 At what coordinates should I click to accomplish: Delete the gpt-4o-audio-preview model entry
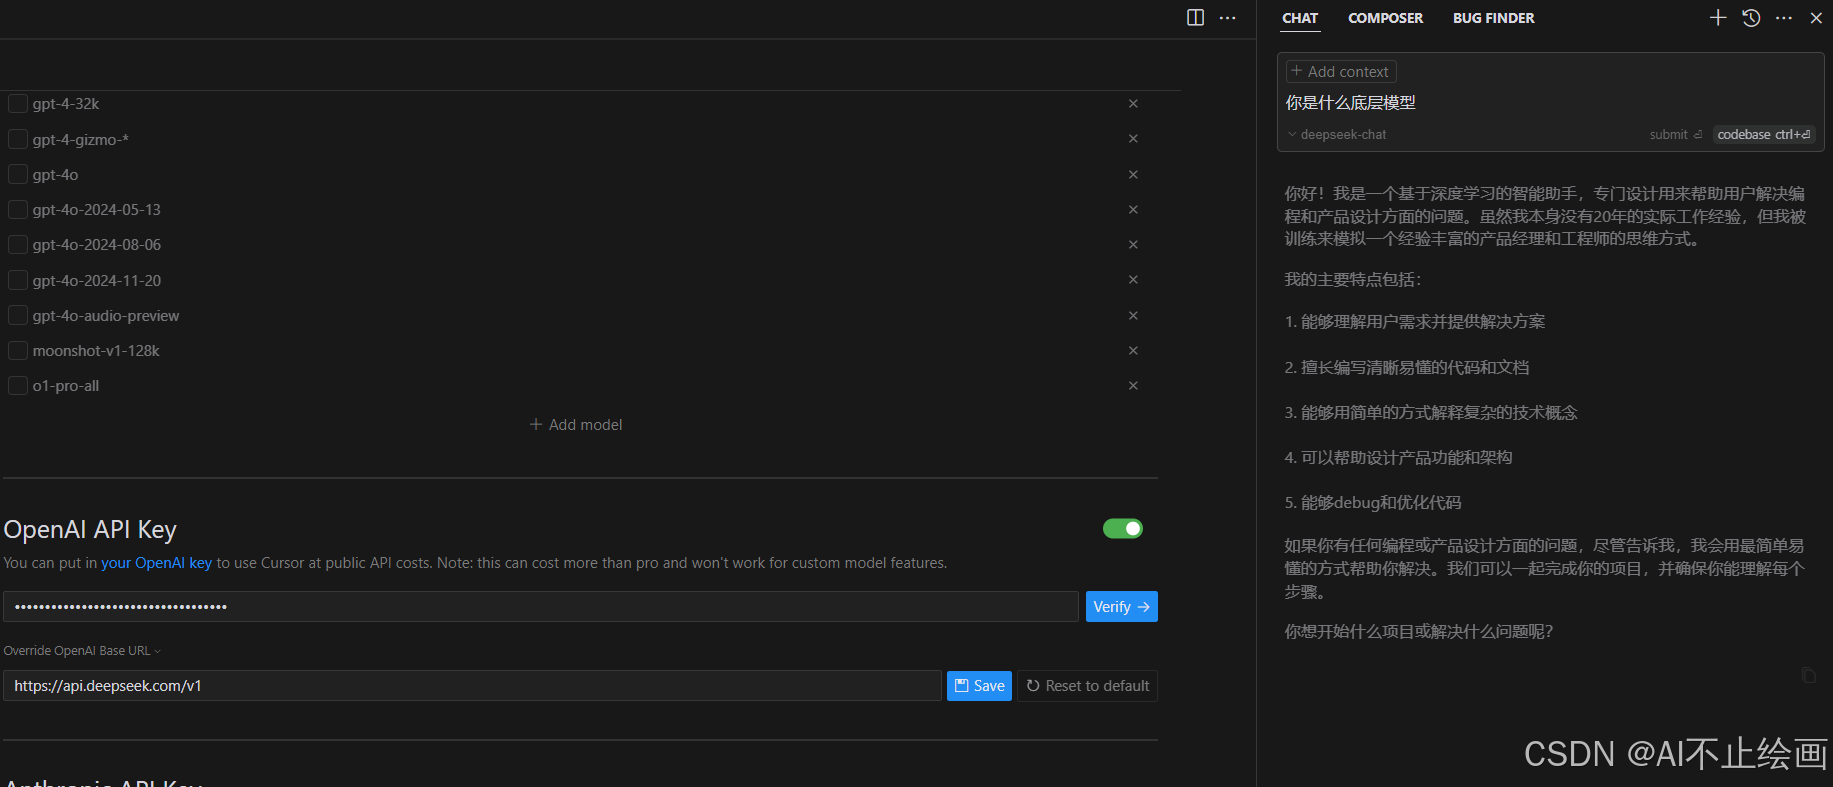coord(1133,316)
